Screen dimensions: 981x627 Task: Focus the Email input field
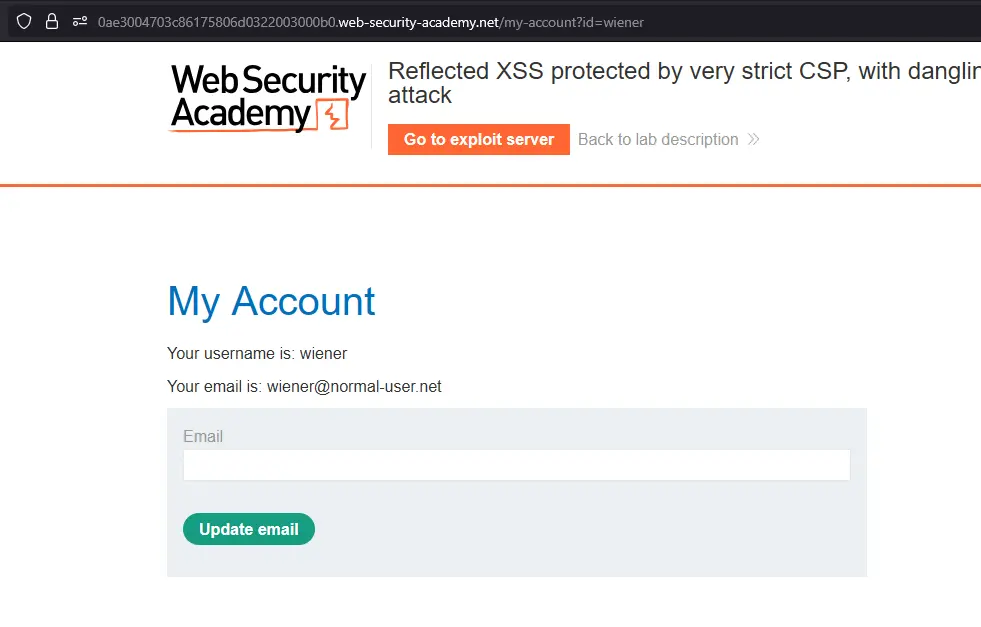(516, 465)
